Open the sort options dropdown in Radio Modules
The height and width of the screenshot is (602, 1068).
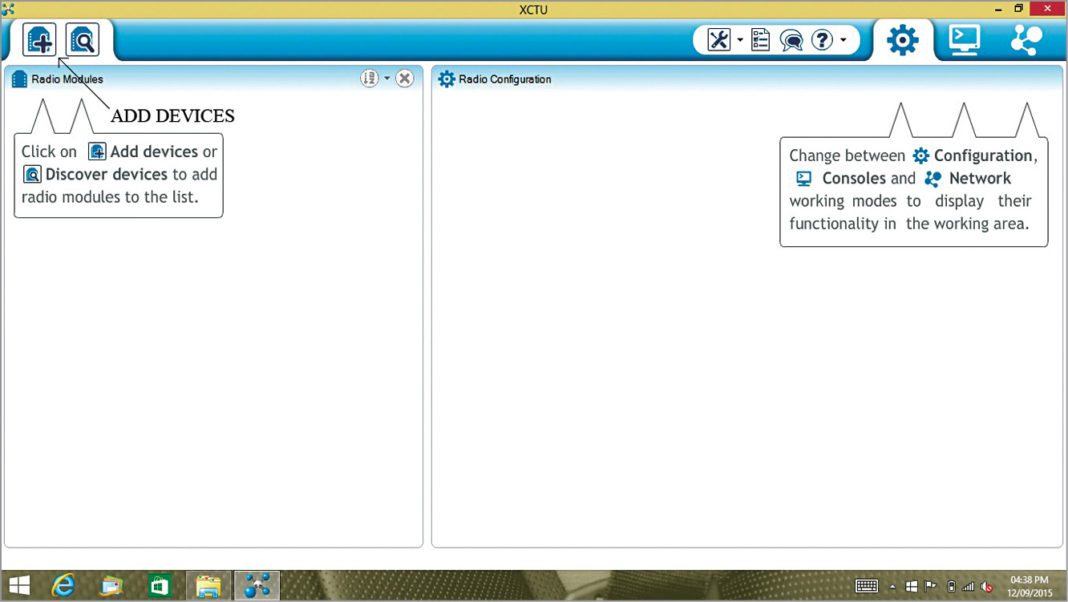385,78
